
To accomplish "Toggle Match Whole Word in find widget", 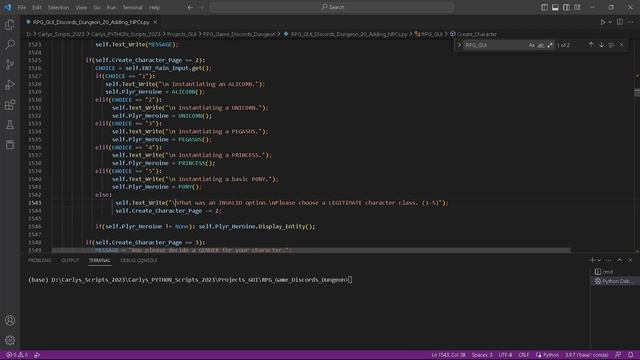I will point(541,45).
